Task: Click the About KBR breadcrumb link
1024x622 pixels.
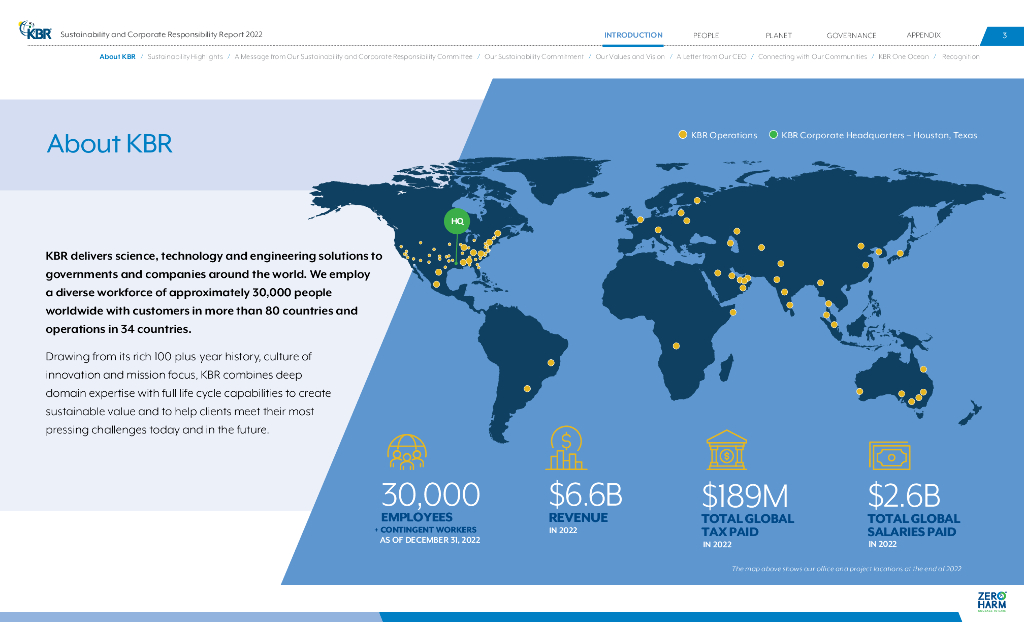Action: click(117, 57)
